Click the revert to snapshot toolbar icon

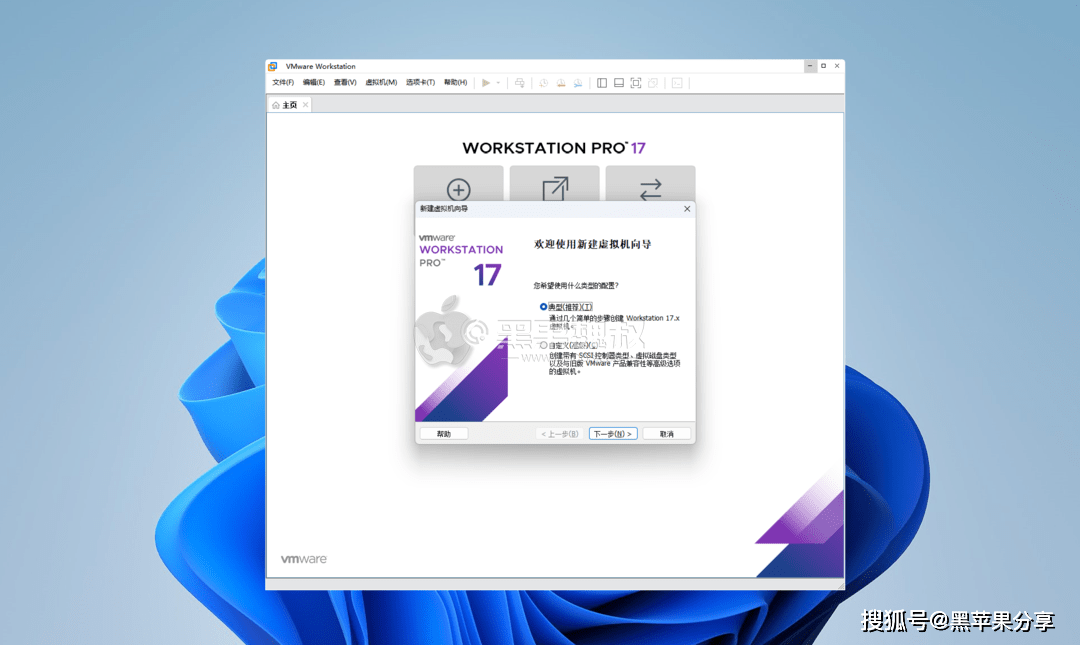point(561,83)
